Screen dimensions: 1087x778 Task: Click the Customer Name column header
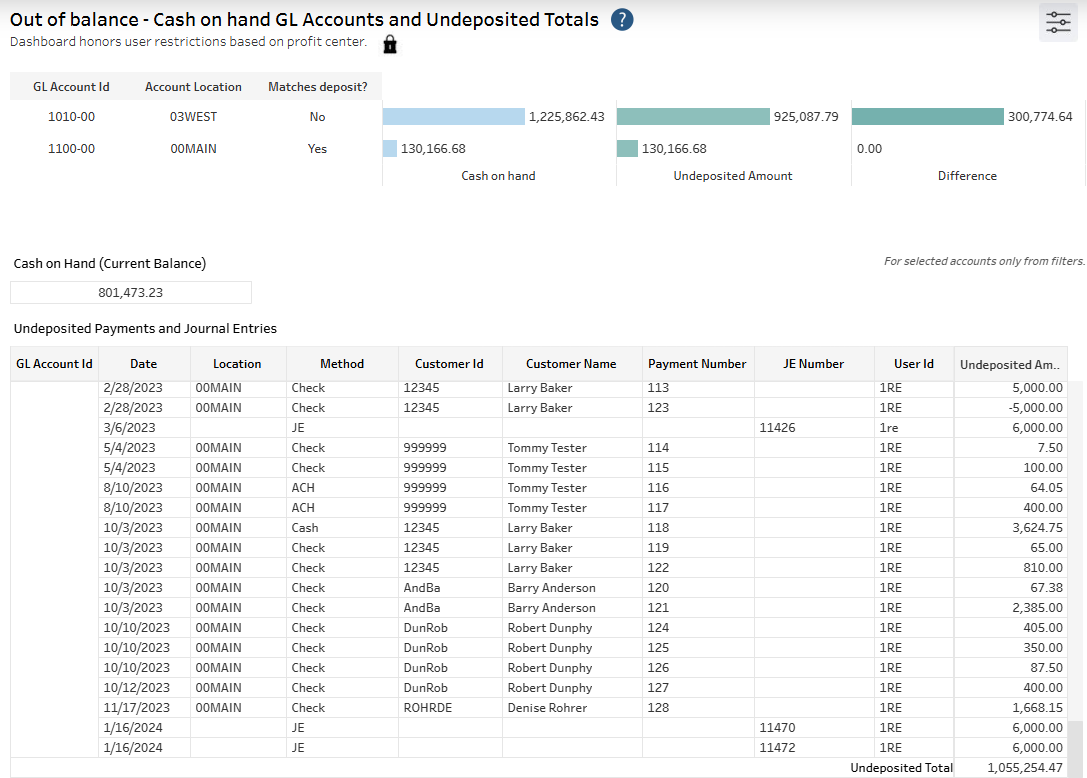(x=571, y=364)
